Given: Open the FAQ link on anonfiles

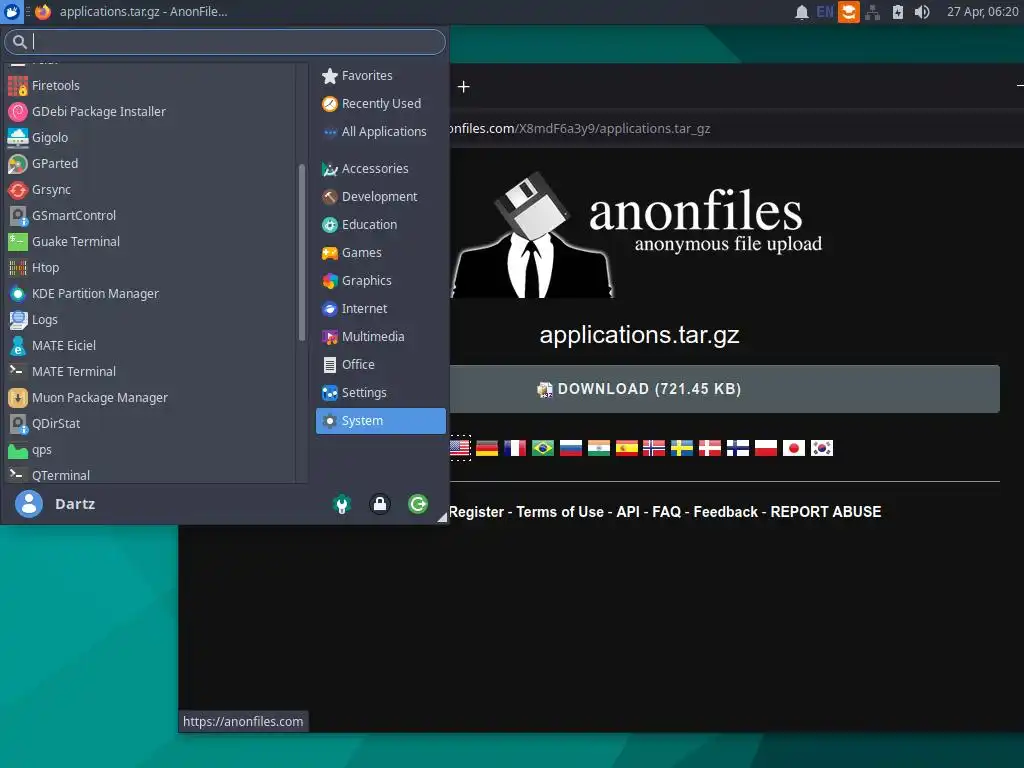Looking at the screenshot, I should point(667,512).
